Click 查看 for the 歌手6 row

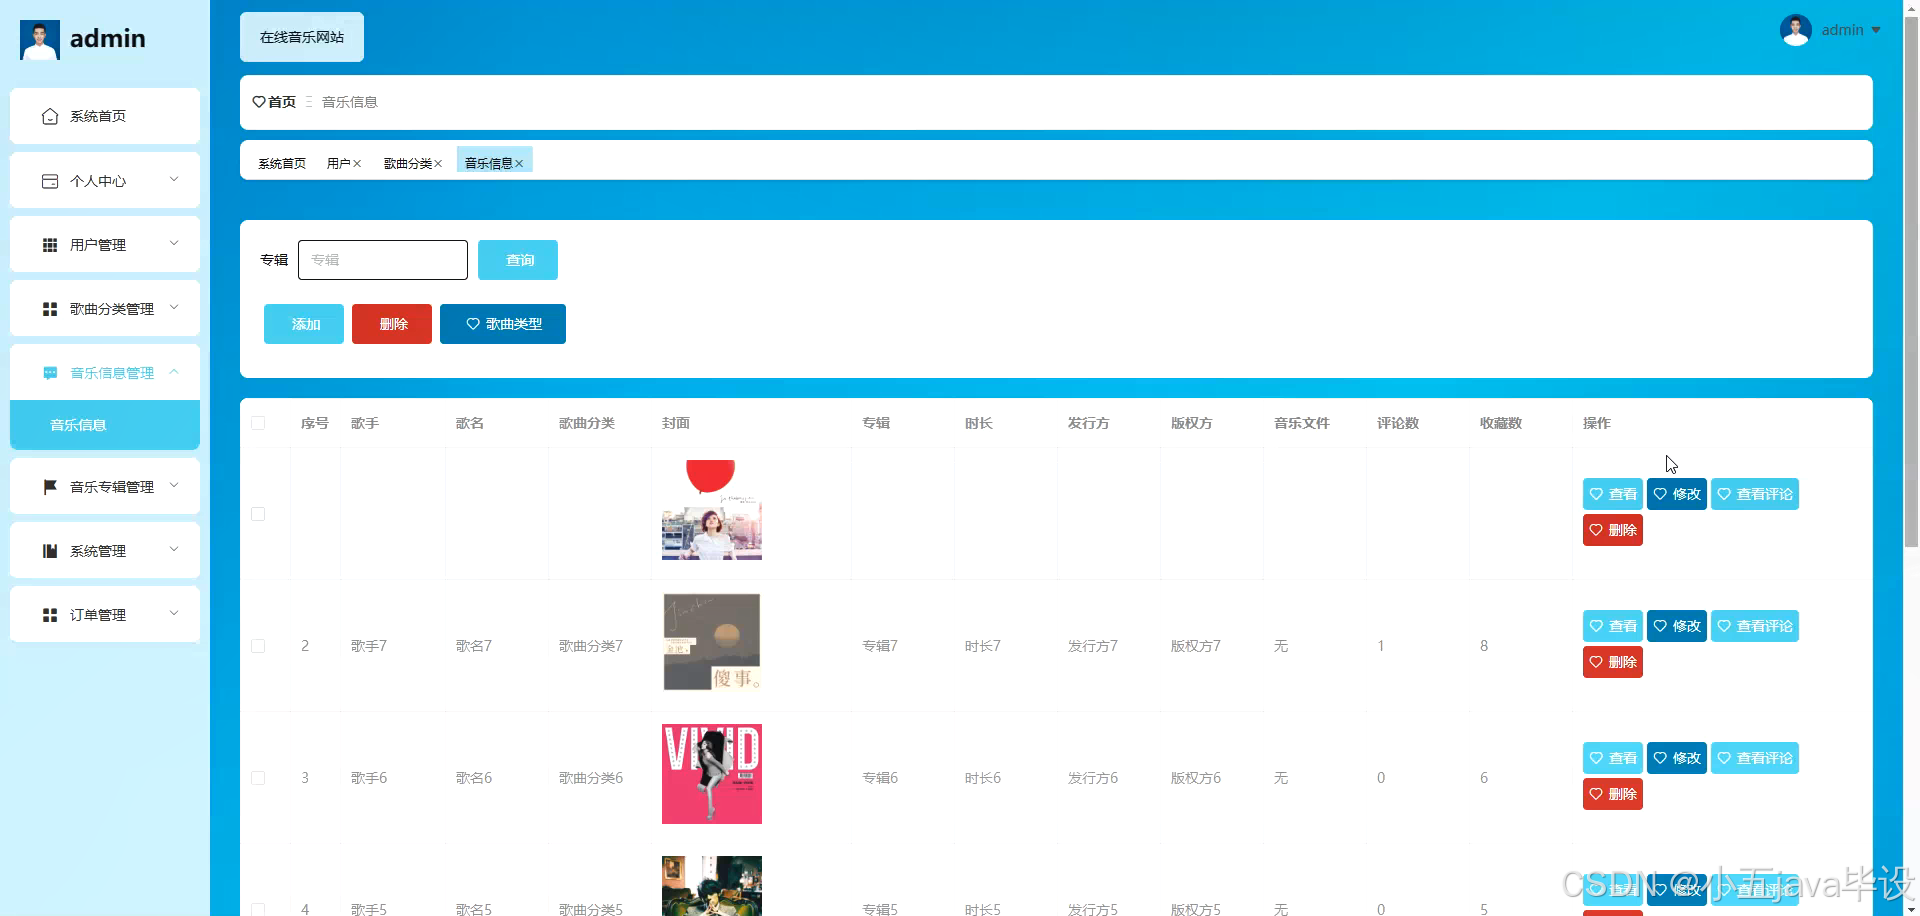(x=1613, y=758)
